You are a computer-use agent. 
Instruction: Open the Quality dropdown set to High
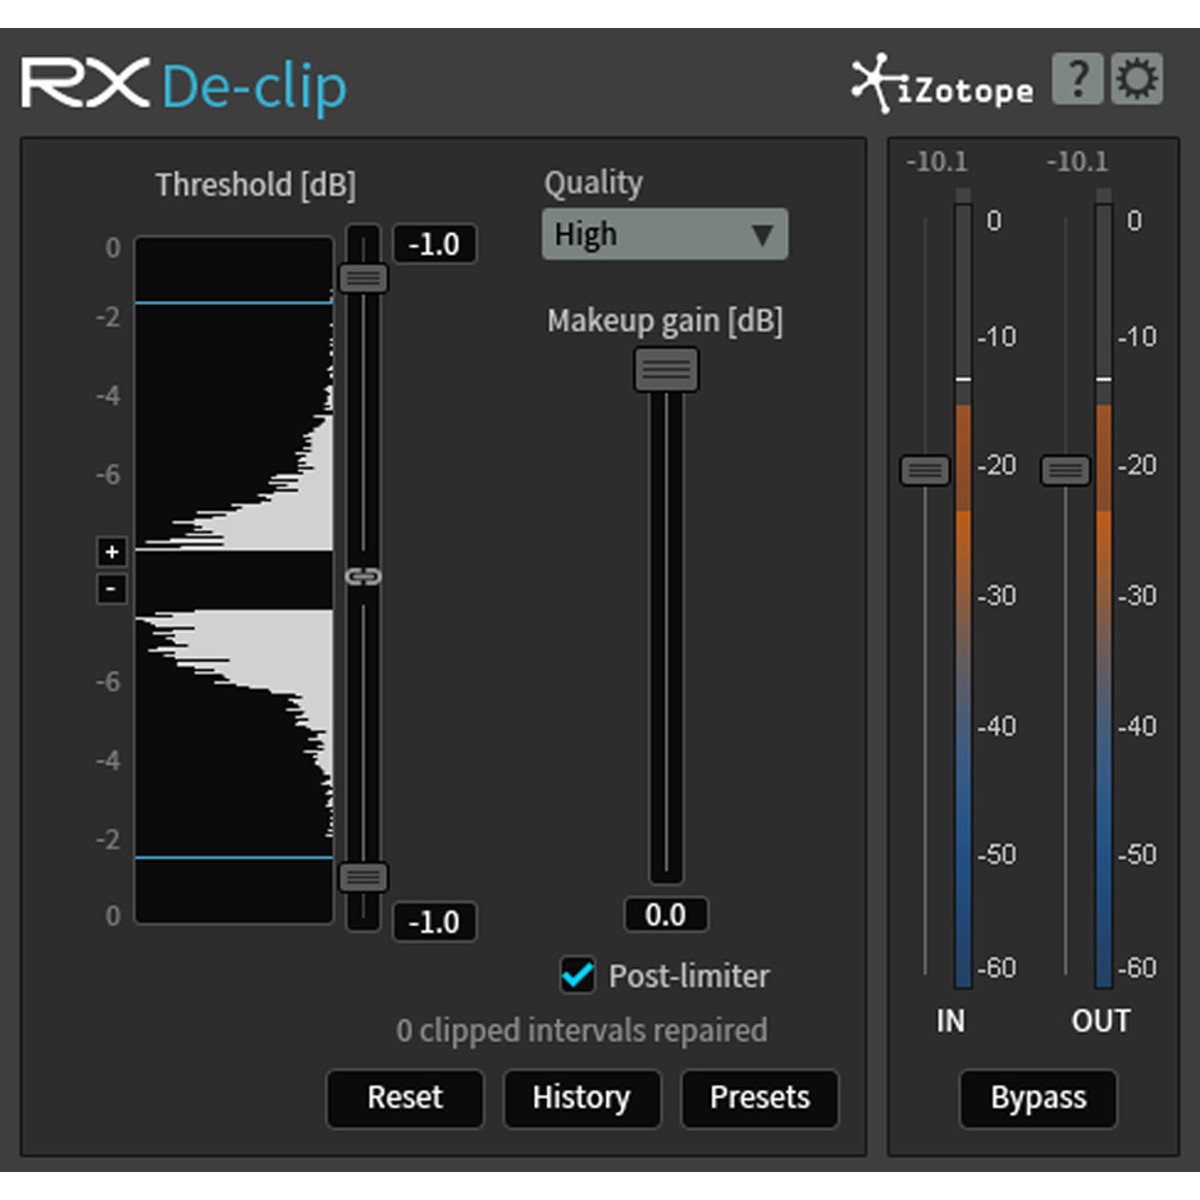(665, 235)
